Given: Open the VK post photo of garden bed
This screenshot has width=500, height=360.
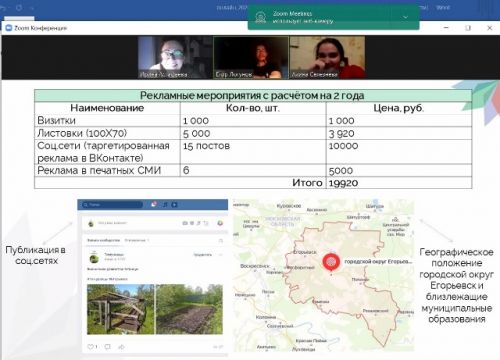Looking at the screenshot, I should coord(189,309).
